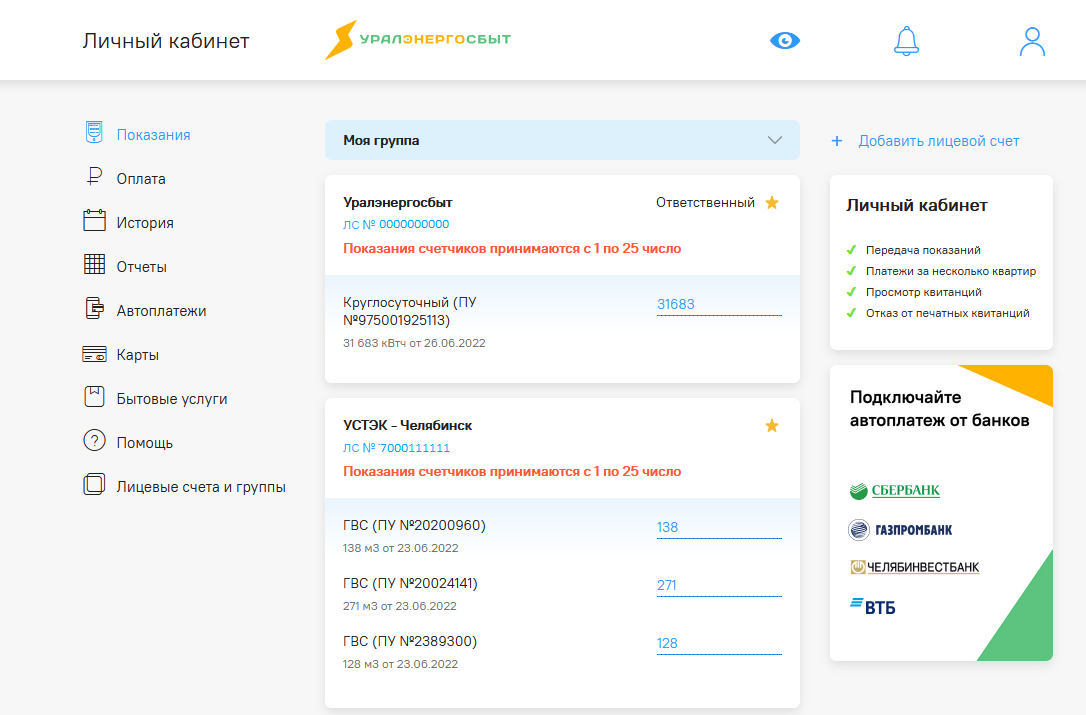Screen dimensions: 1086x715
Task: Click the 31 683 кВтч от 26.06.2022 text
Action: point(414,343)
